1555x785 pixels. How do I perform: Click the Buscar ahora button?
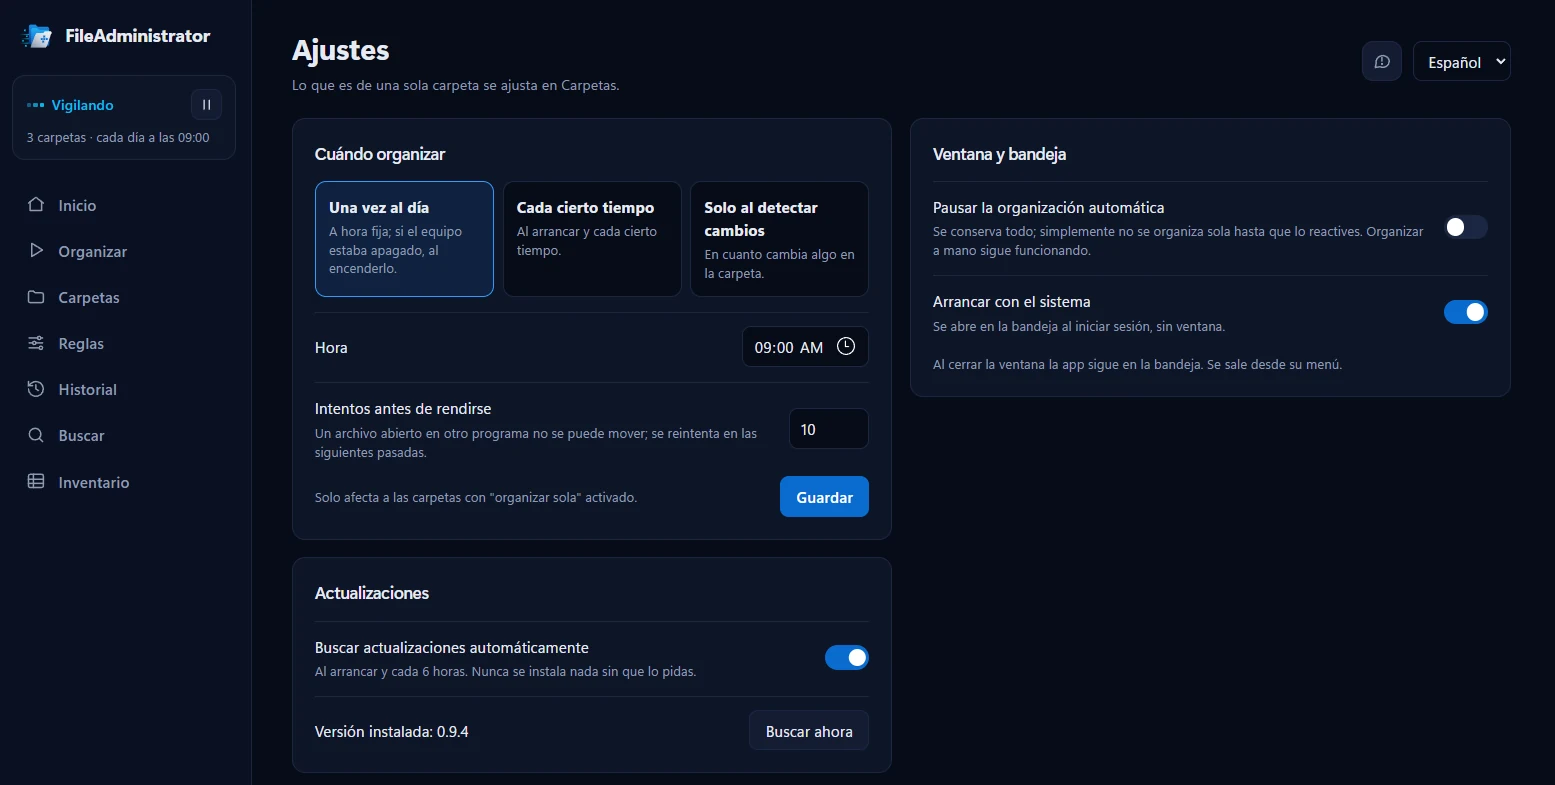(x=809, y=731)
